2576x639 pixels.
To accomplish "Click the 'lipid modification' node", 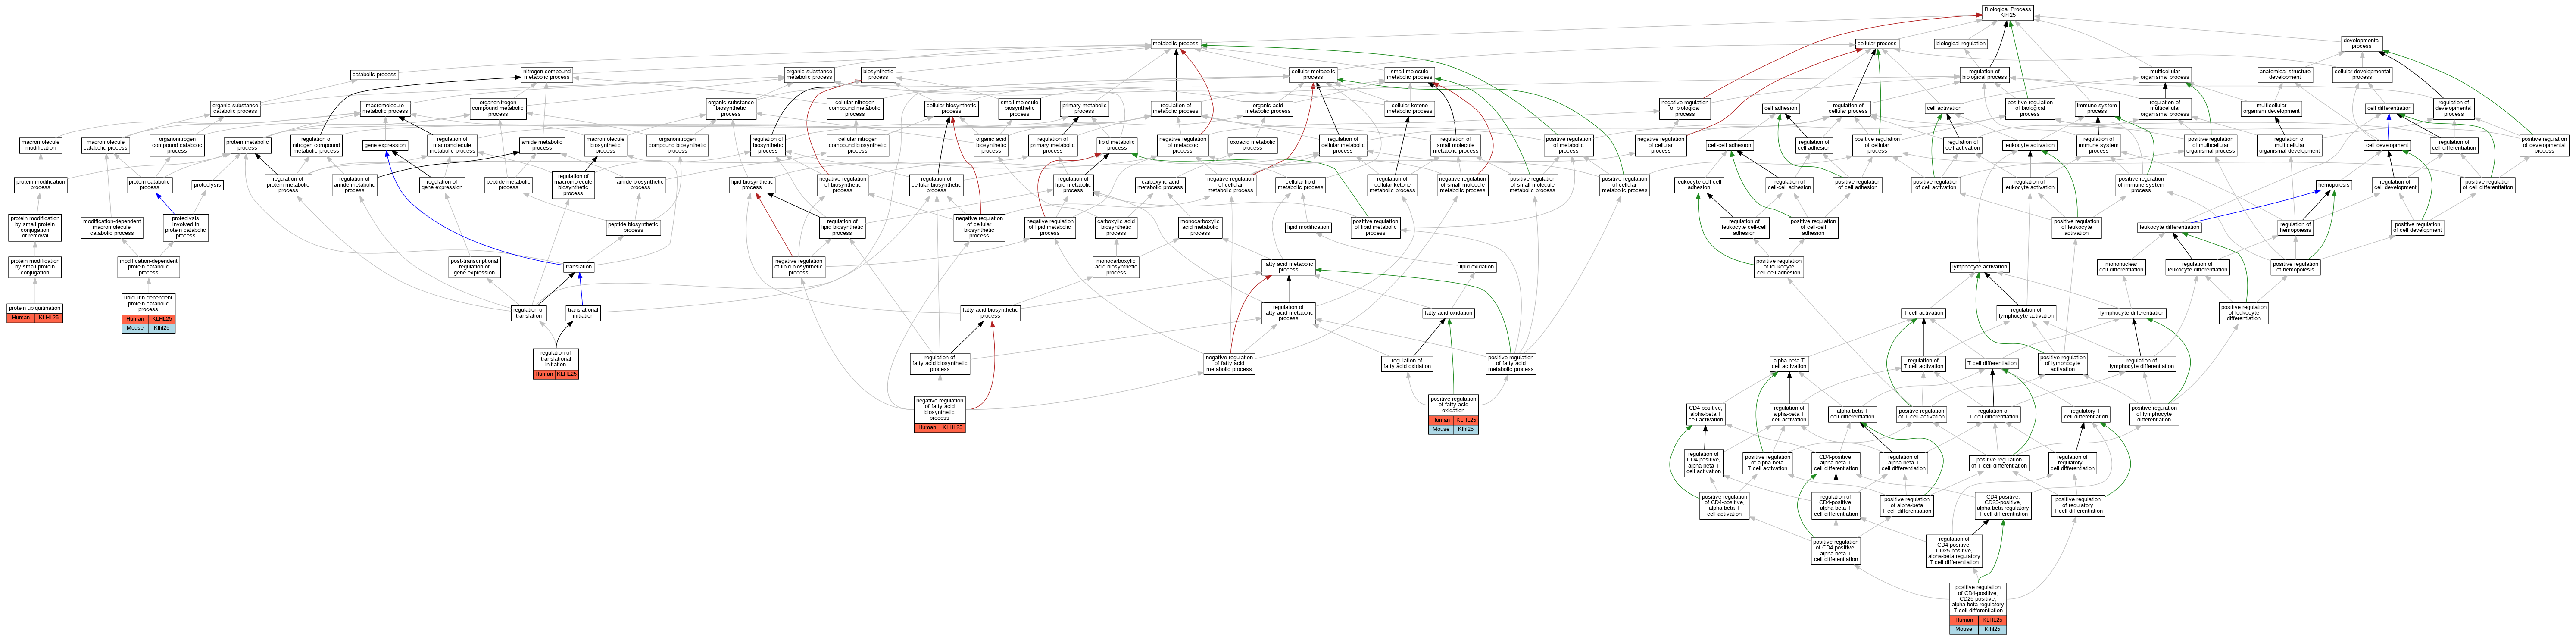I will [x=1308, y=227].
